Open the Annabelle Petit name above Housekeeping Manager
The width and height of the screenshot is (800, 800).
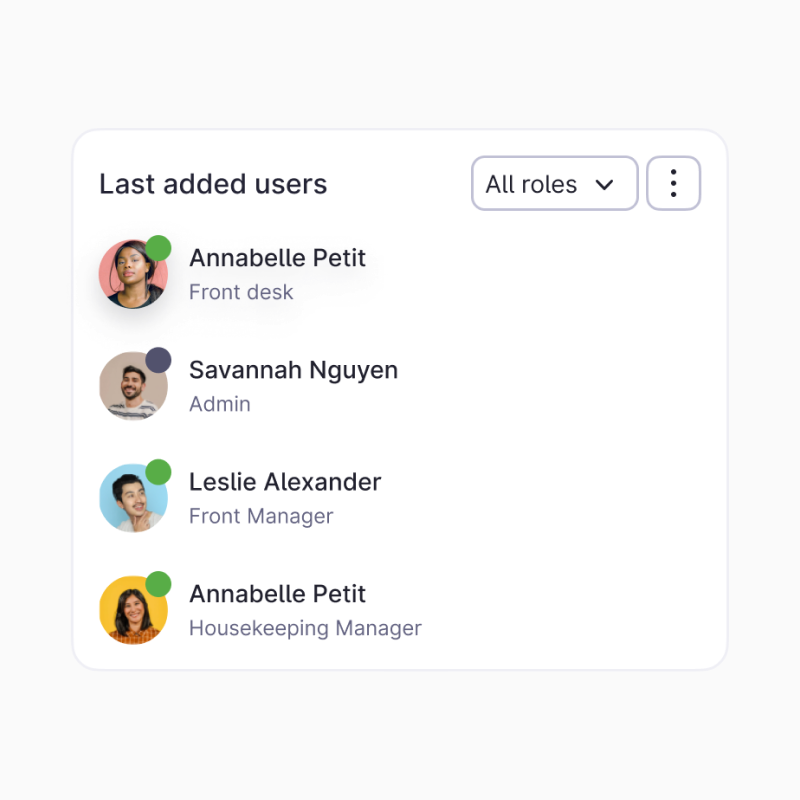click(277, 594)
